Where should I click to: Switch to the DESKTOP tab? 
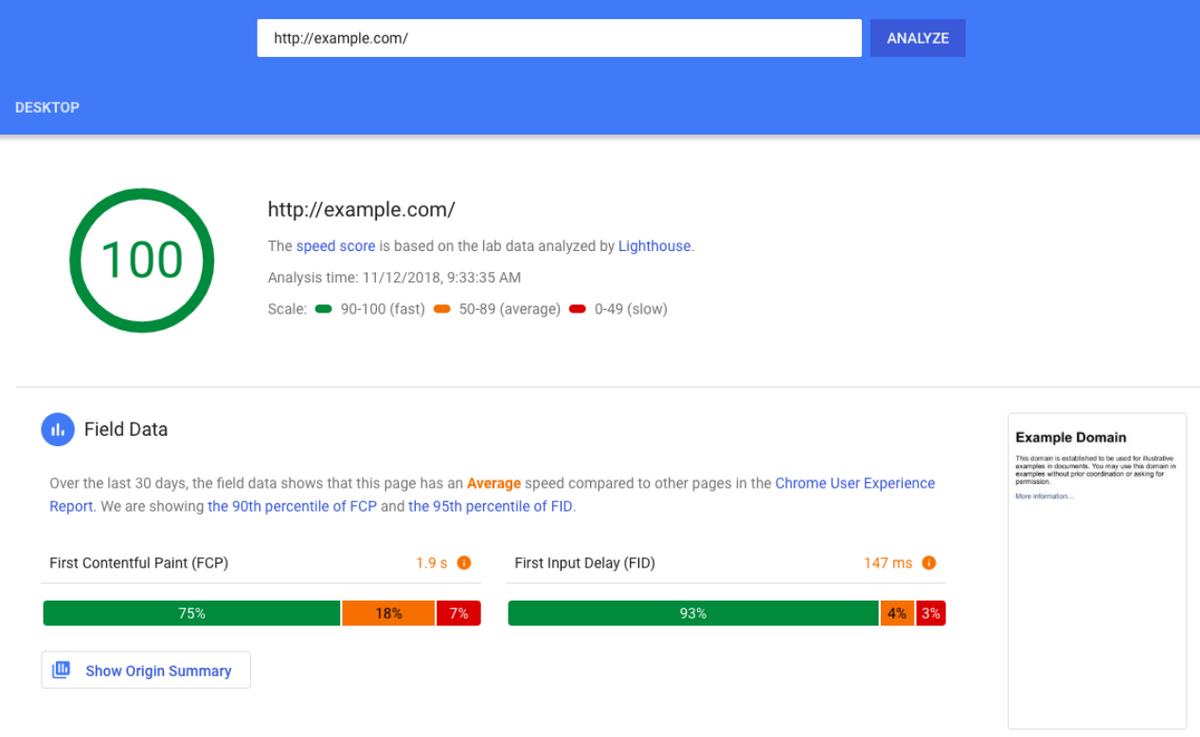(47, 107)
